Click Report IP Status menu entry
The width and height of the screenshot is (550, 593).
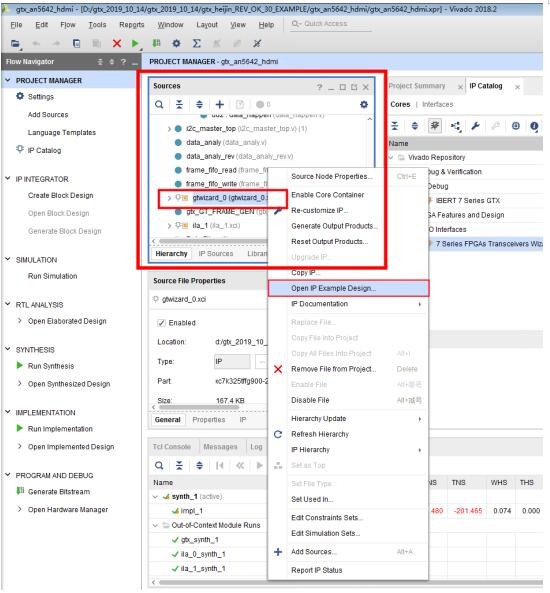317,570
